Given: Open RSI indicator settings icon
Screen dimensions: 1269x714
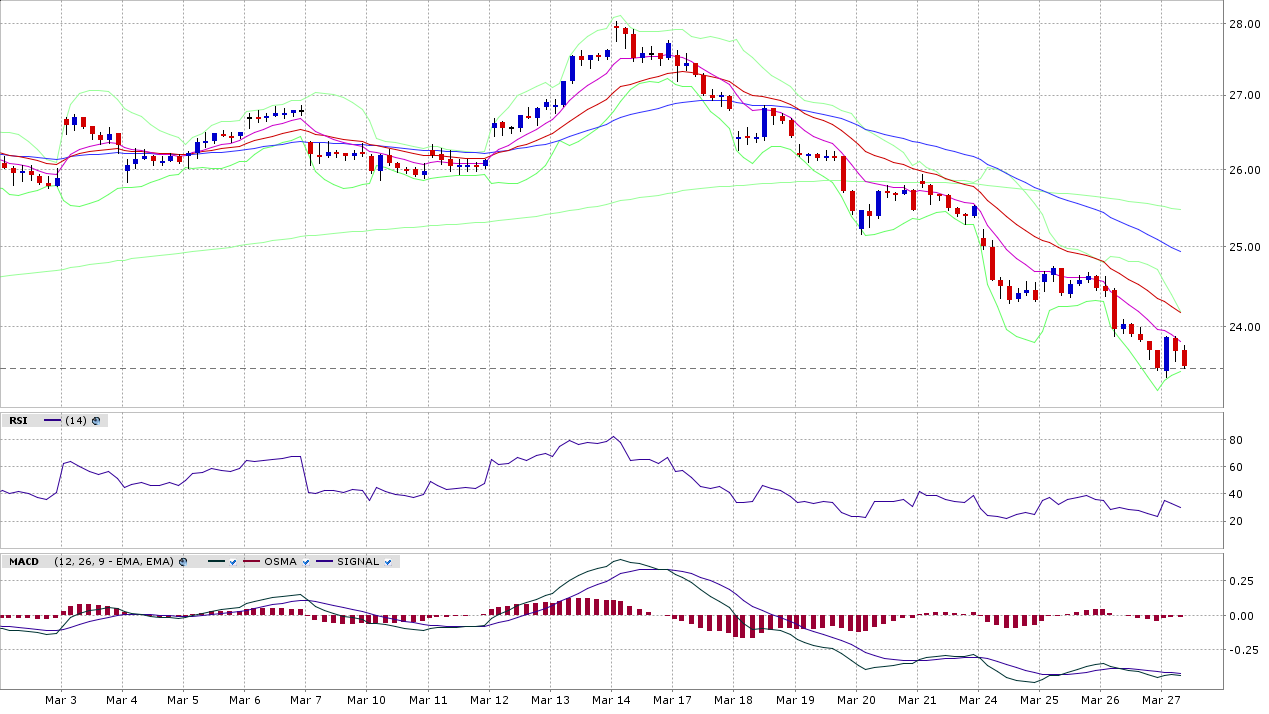Looking at the screenshot, I should click(96, 421).
